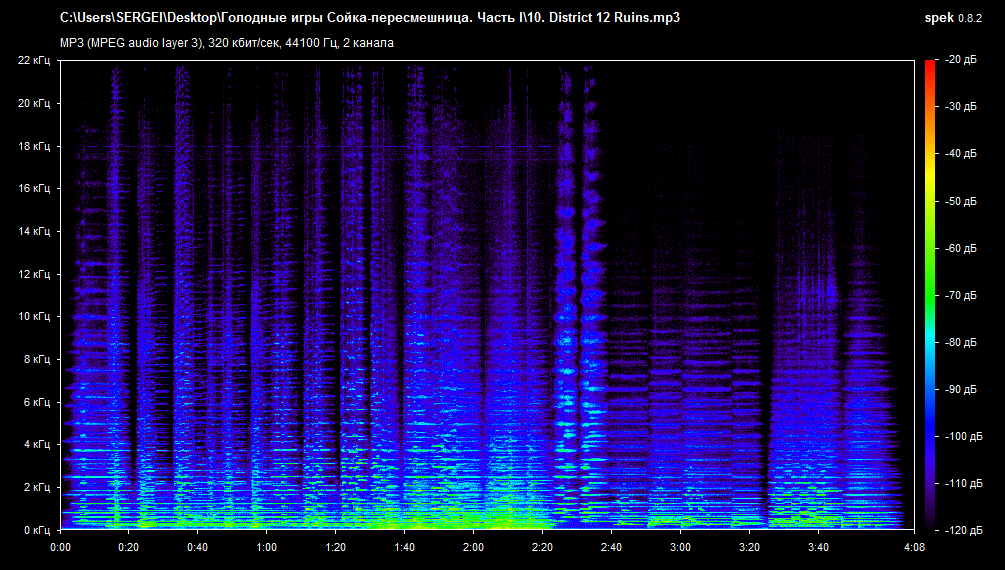Click the 22 кГц frequency axis label
1005x570 pixels.
pyautogui.click(x=36, y=61)
